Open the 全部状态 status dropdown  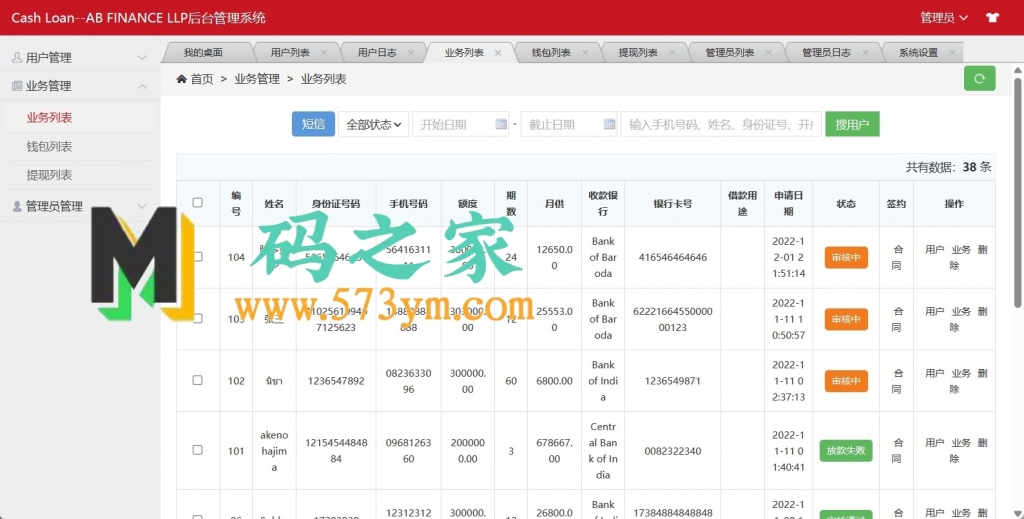[x=374, y=124]
